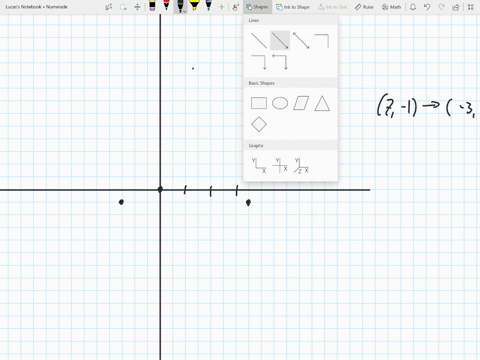
Task: Insert the three-axis XYZ graph
Action: 301,165
